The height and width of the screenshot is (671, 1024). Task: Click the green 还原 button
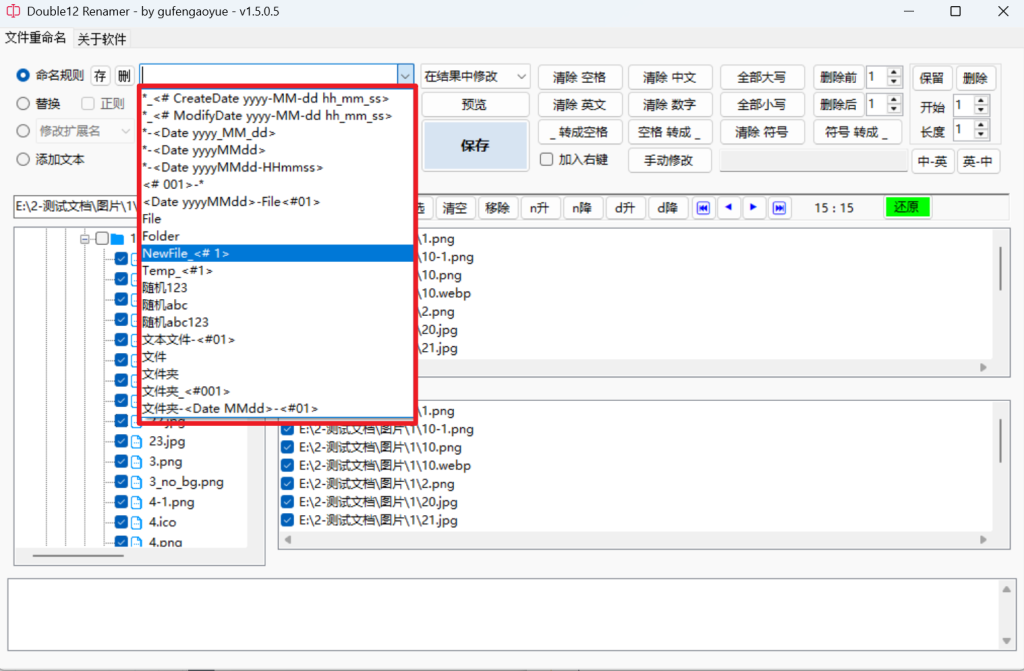point(906,207)
